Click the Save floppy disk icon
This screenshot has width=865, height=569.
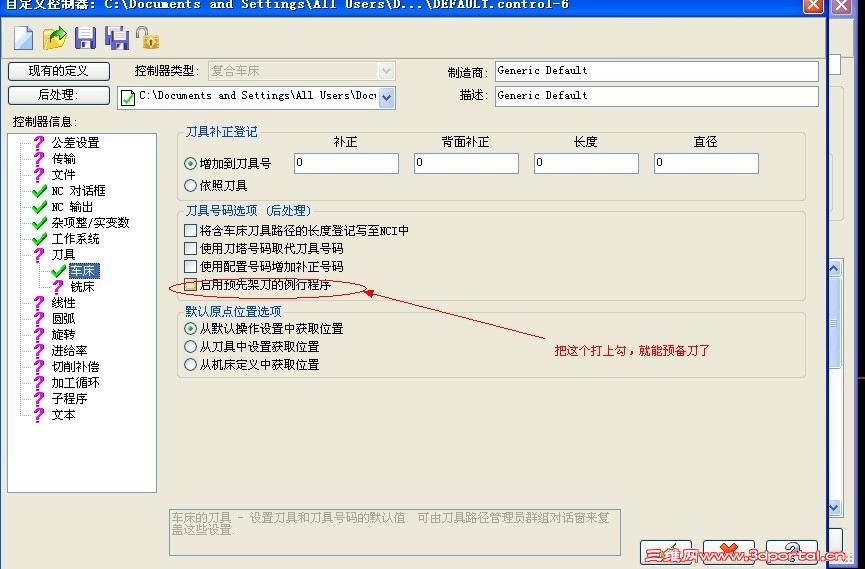85,38
